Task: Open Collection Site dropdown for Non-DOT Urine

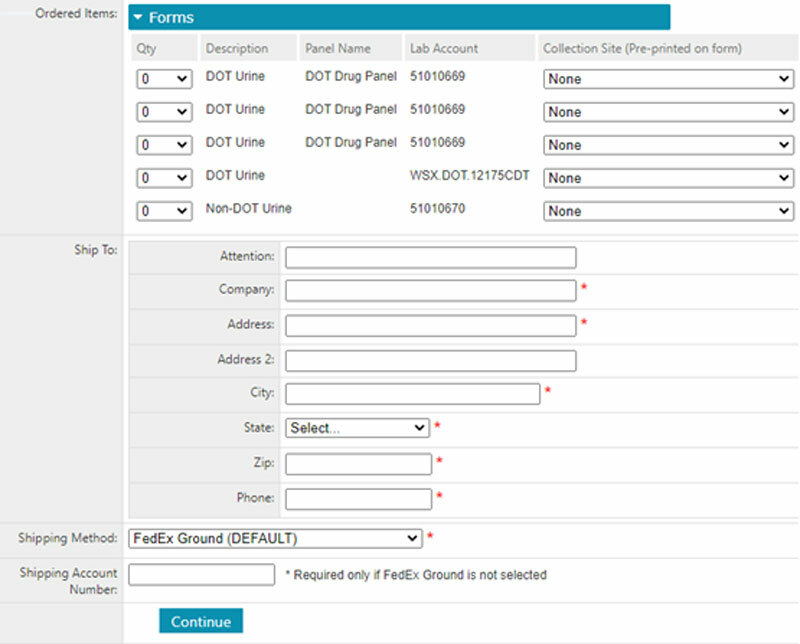Action: (x=668, y=211)
